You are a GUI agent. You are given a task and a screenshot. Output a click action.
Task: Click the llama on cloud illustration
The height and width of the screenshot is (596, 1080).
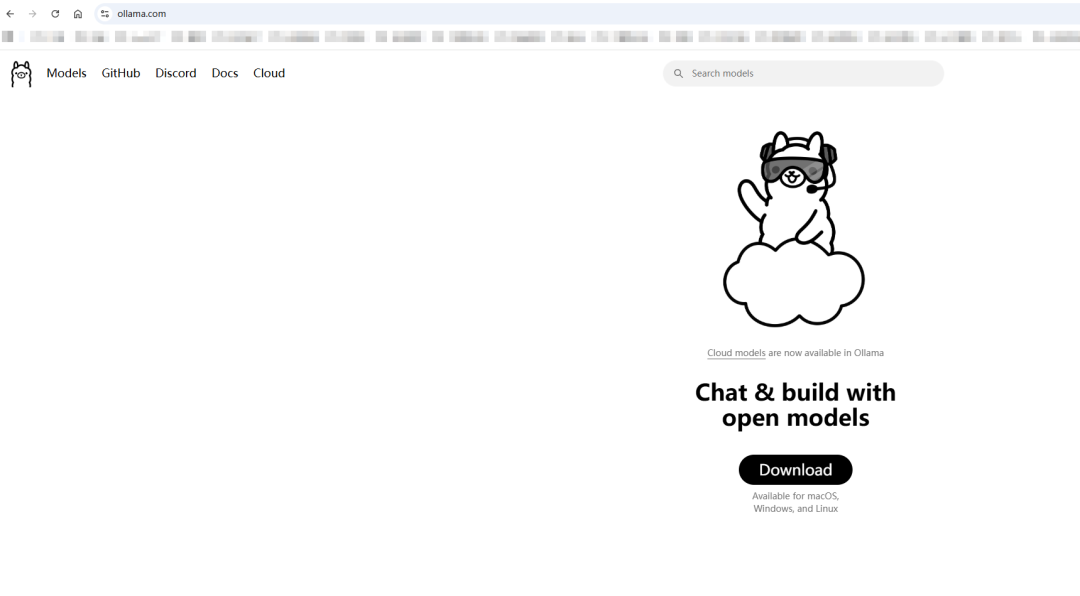(794, 228)
